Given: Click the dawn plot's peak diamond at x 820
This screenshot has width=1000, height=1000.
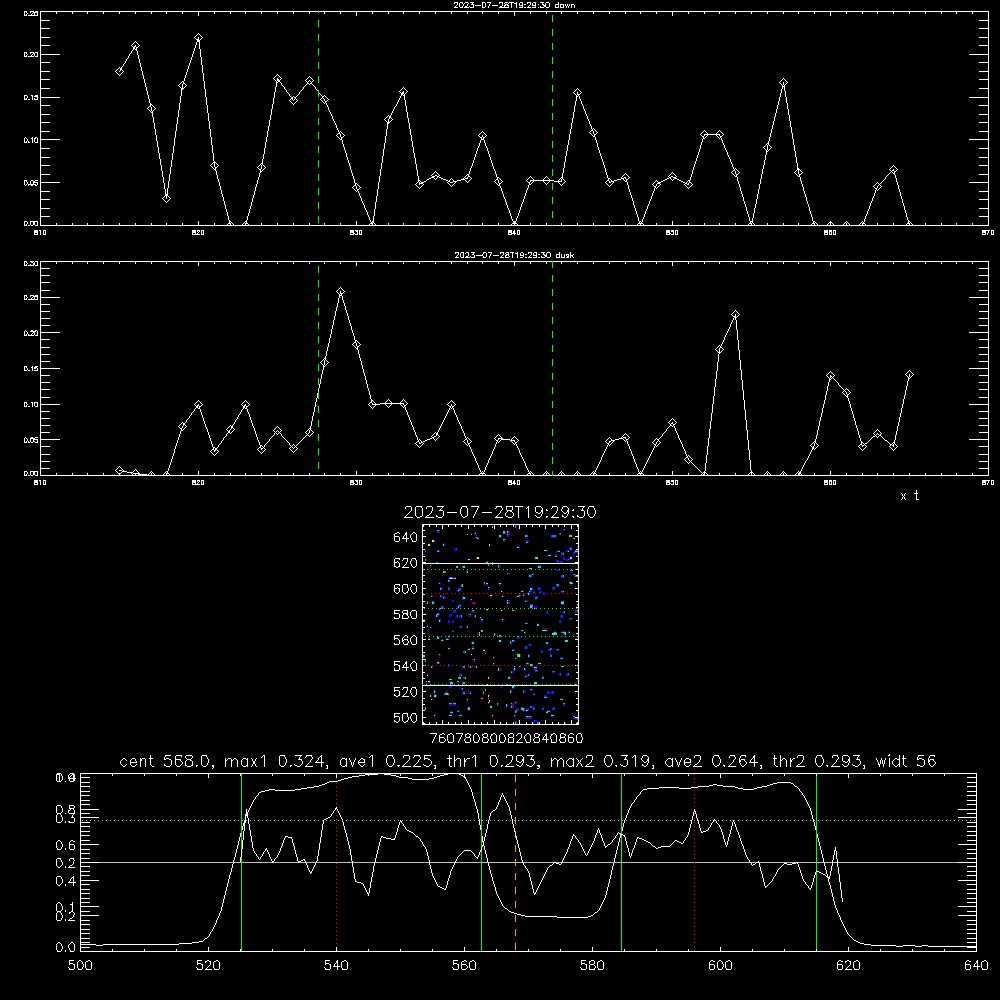Looking at the screenshot, I should point(198,38).
